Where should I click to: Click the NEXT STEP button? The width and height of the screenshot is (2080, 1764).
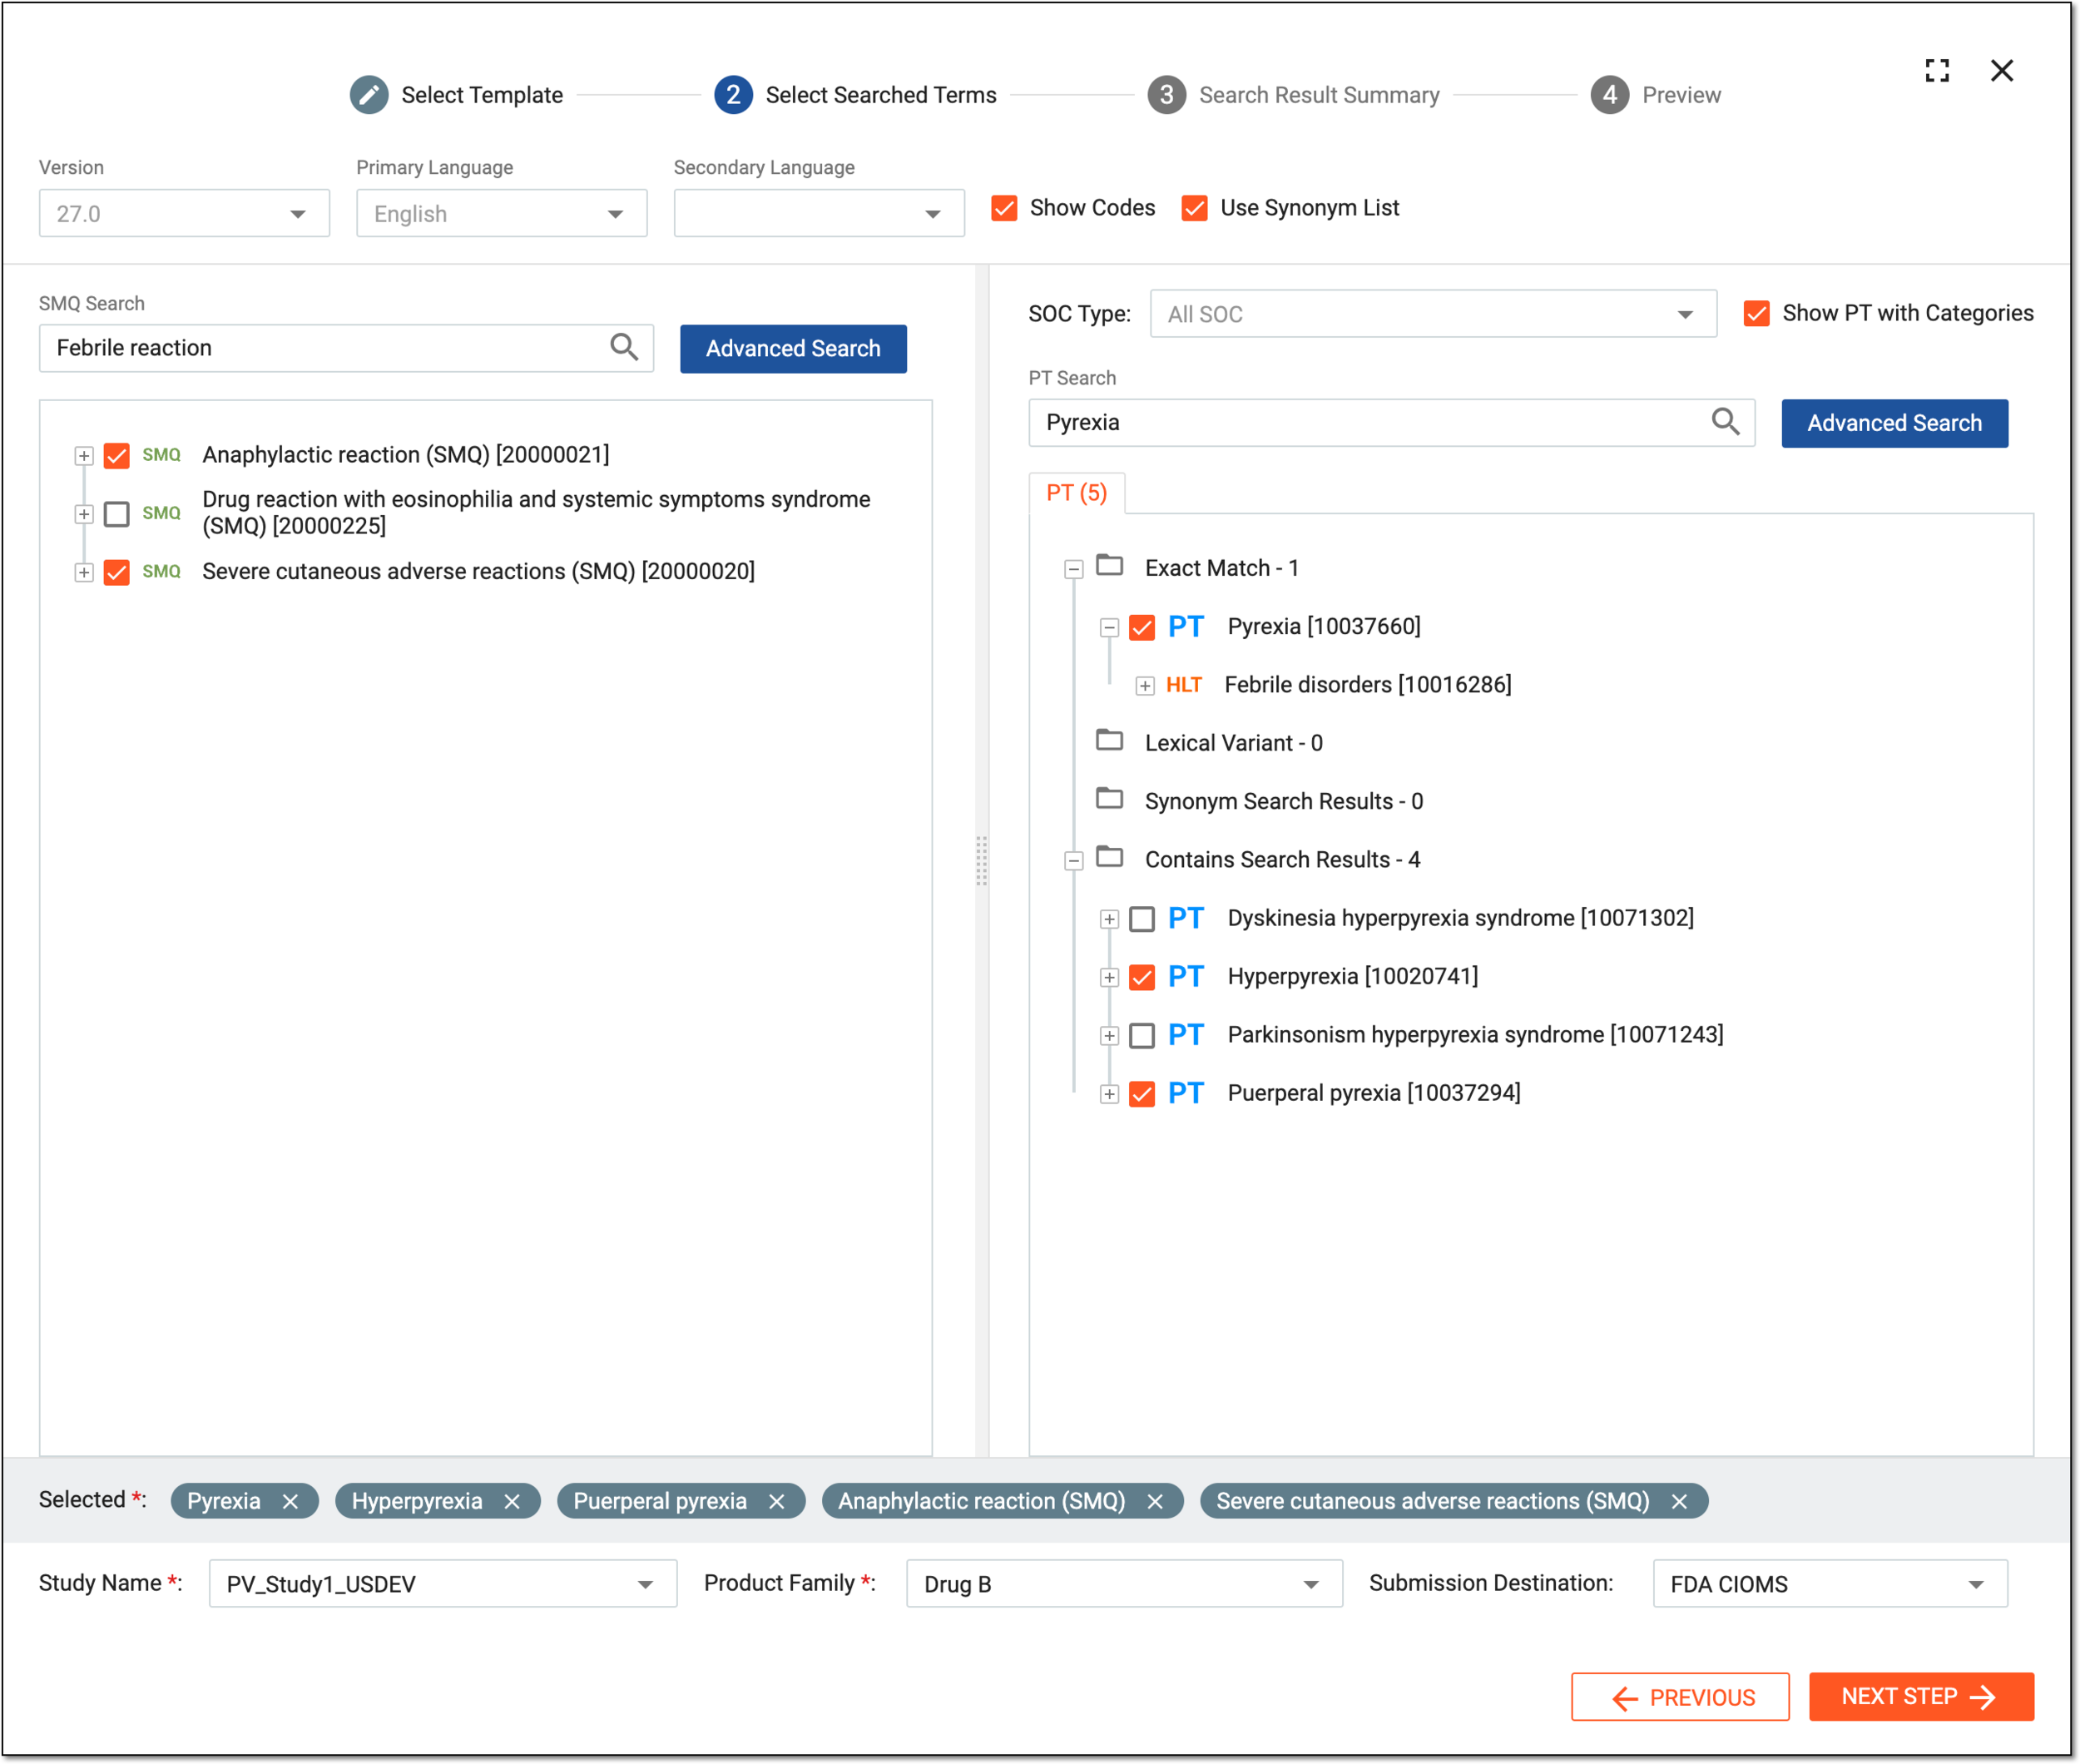pos(1921,1697)
